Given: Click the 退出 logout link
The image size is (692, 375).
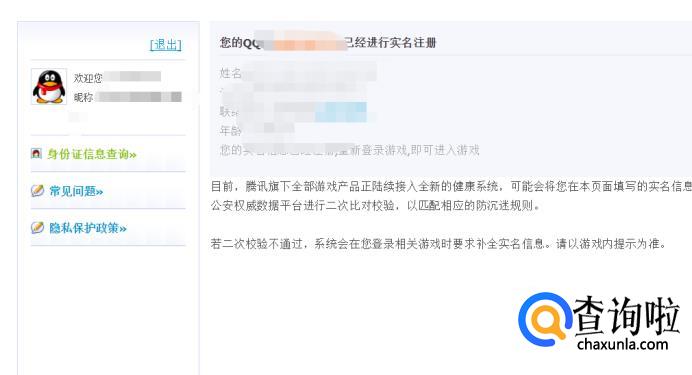Looking at the screenshot, I should (165, 45).
